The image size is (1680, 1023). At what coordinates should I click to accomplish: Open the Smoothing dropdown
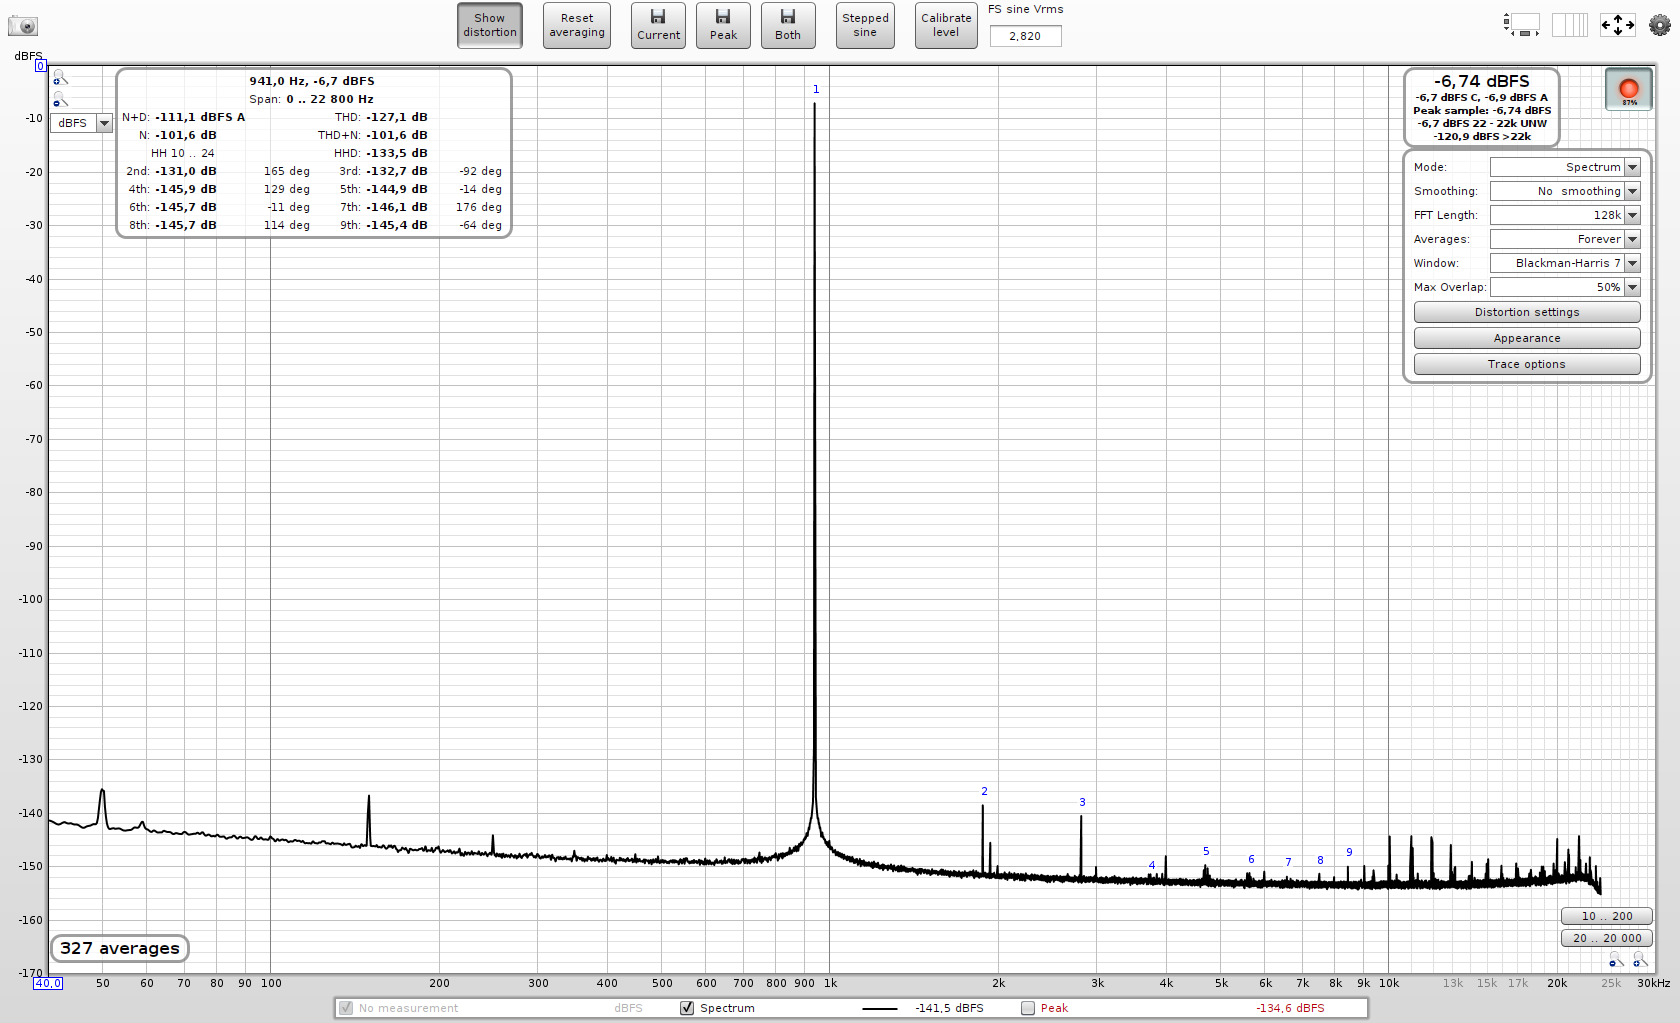point(1565,191)
